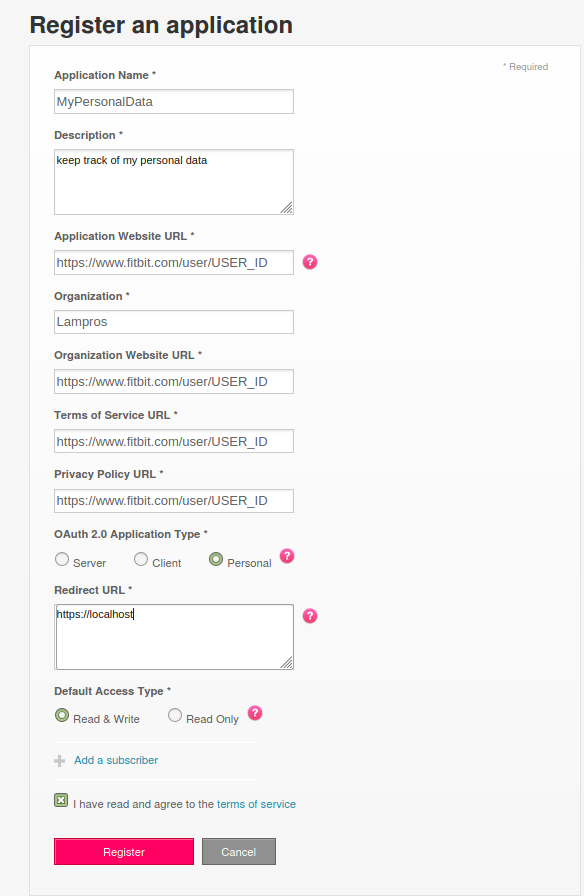Open help icon beside Default Access Type
584x896 pixels.
click(255, 713)
